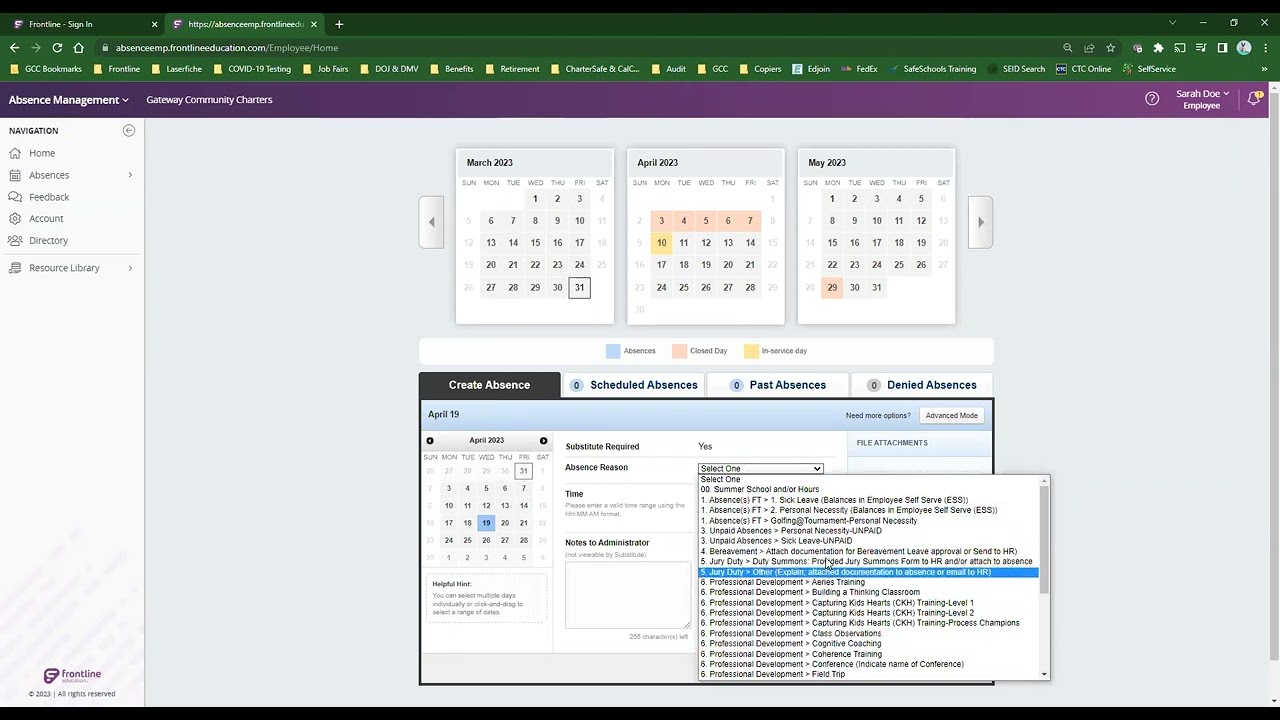
Task: Click the Gateway Community Charters organization name
Action: pyautogui.click(x=209, y=100)
